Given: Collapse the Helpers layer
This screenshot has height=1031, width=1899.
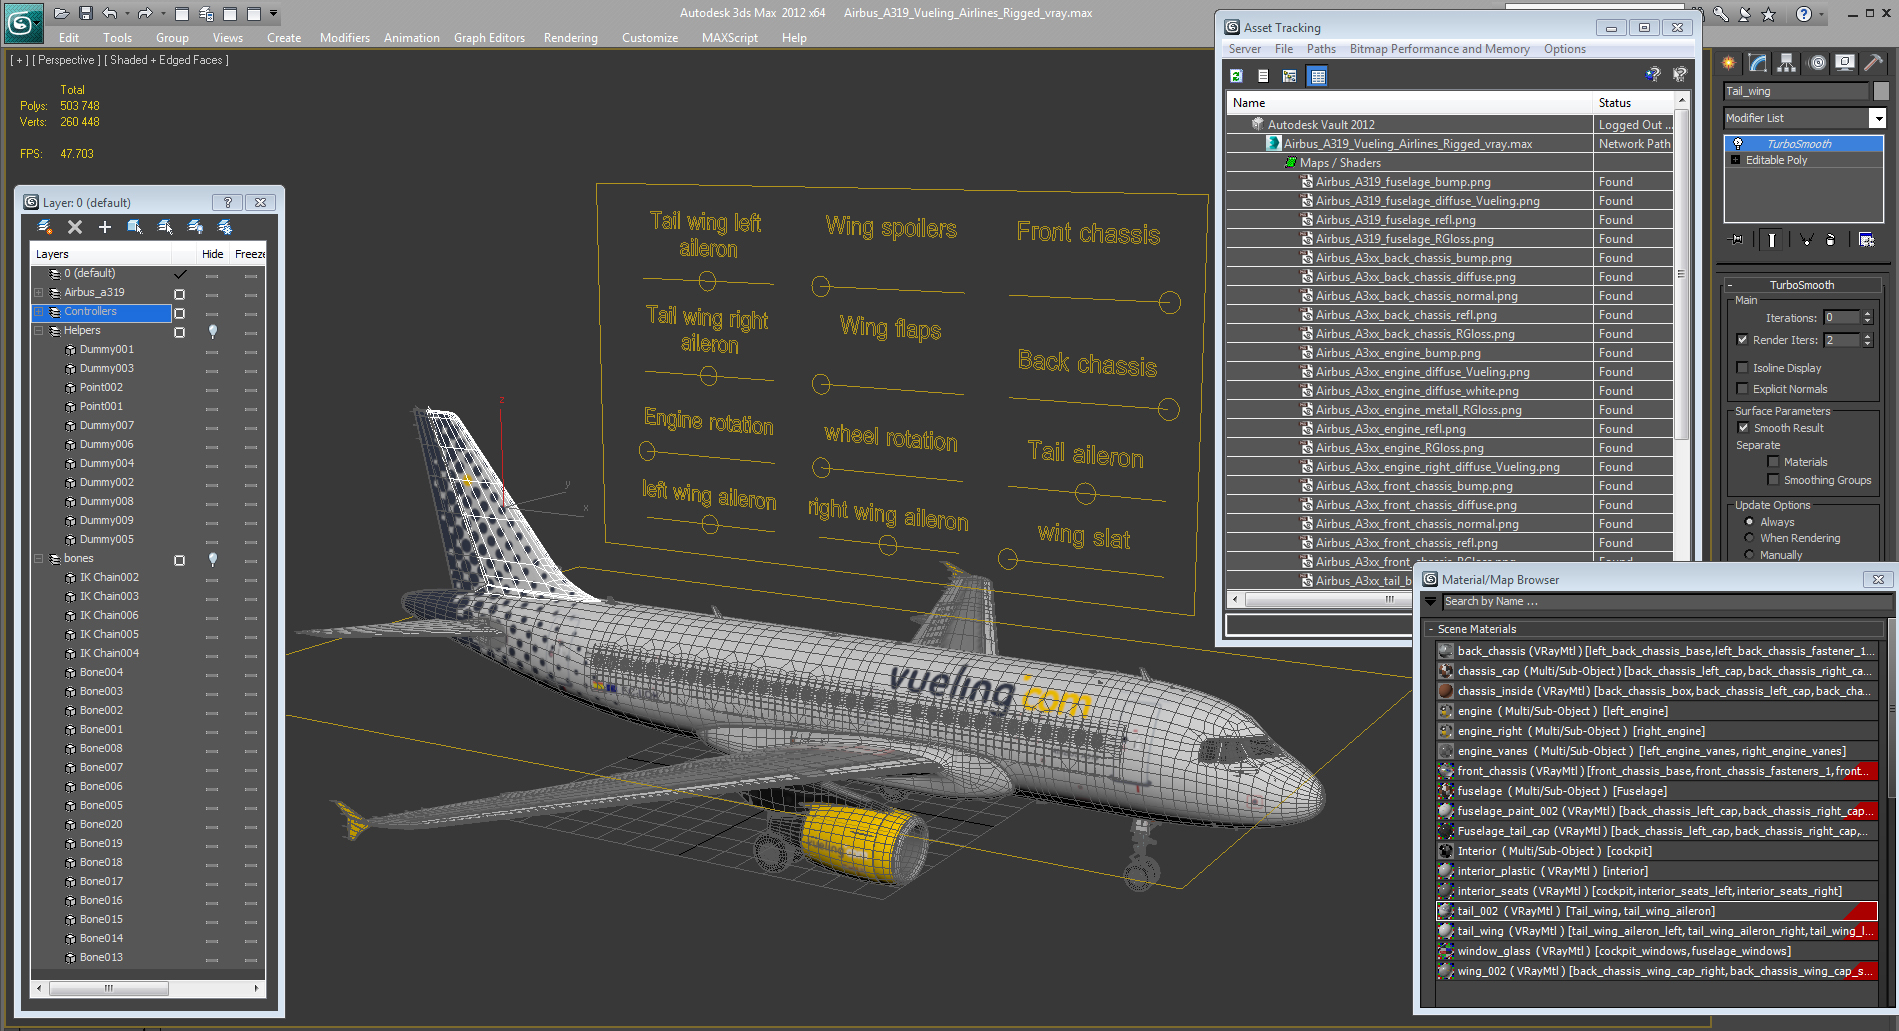Looking at the screenshot, I should click(39, 331).
